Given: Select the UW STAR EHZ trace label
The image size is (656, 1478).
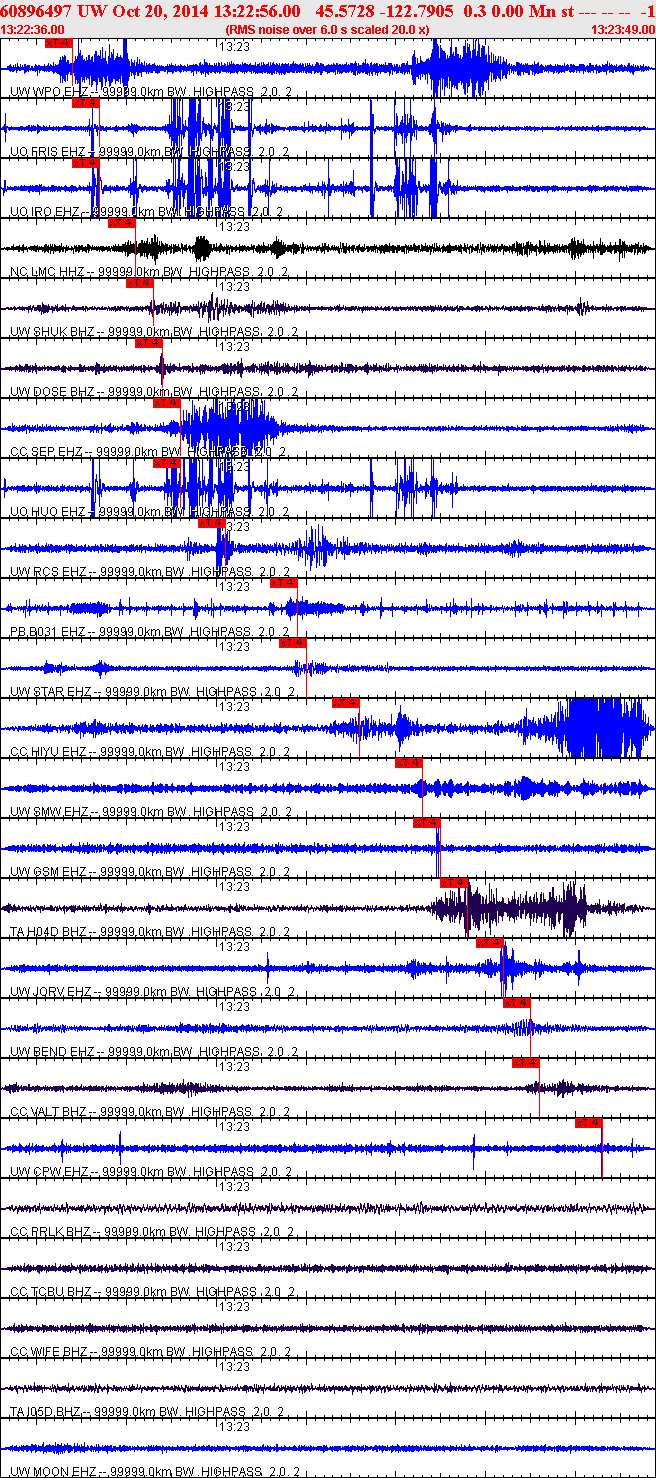Looking at the screenshot, I should pyautogui.click(x=153, y=692).
